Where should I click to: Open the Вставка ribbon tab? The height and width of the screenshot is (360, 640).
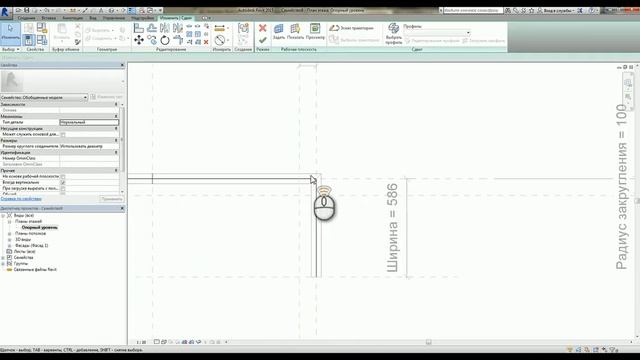[49, 18]
